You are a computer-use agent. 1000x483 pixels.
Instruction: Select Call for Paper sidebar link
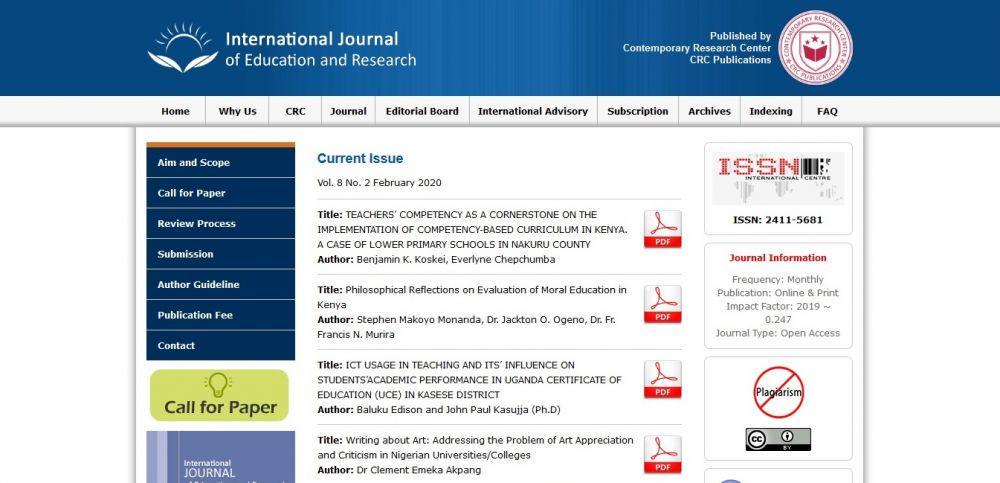point(221,193)
